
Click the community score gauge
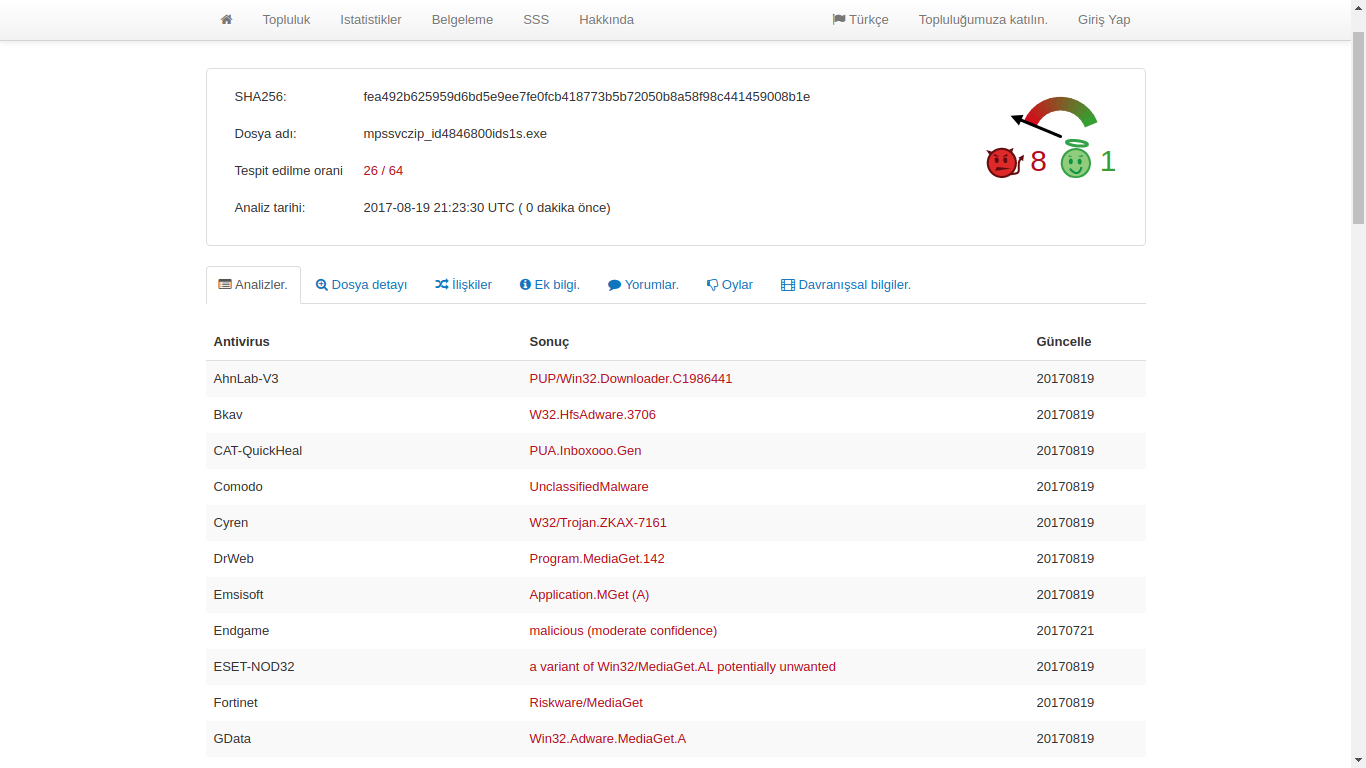[x=1054, y=117]
